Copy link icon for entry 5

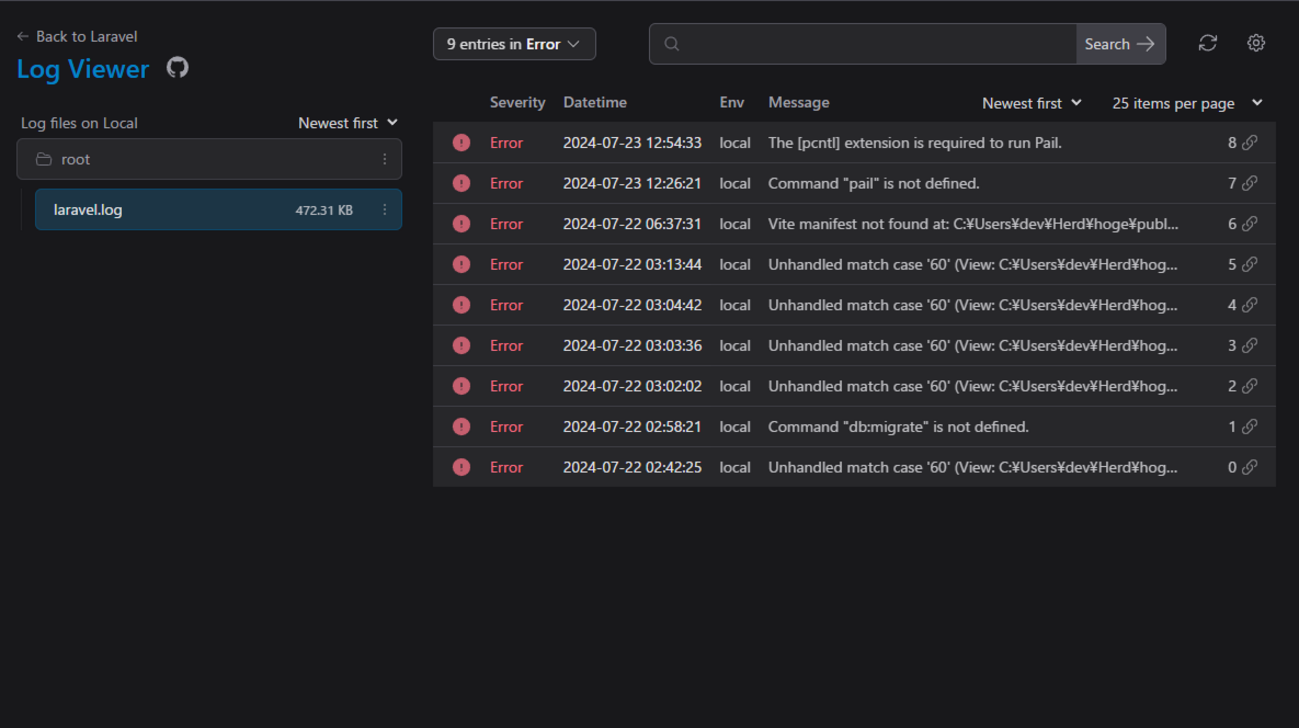click(1250, 264)
